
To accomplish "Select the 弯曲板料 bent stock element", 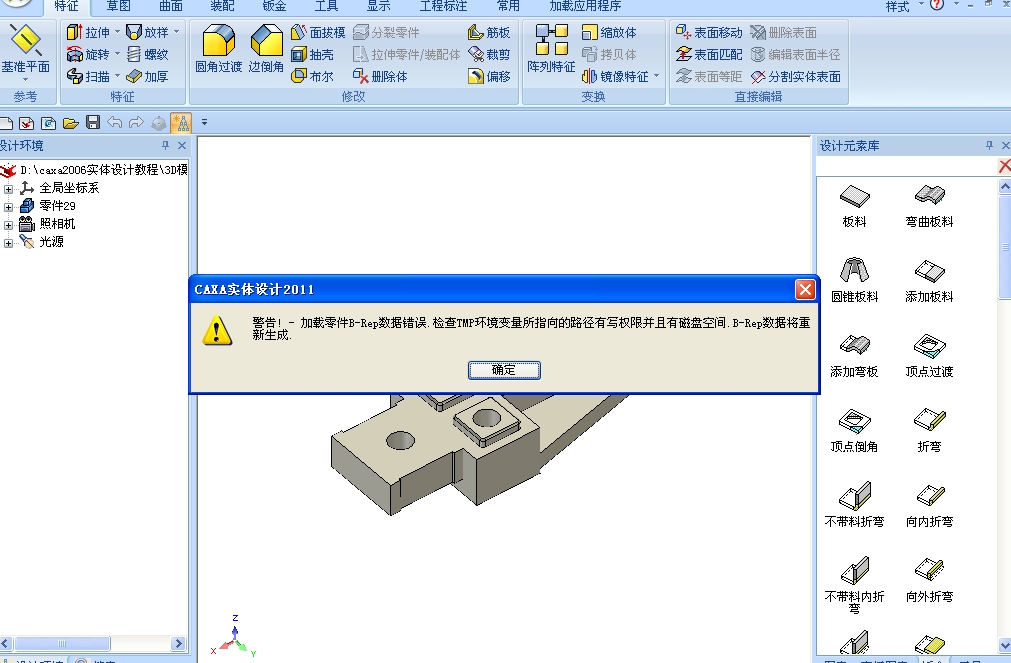I will [x=929, y=206].
